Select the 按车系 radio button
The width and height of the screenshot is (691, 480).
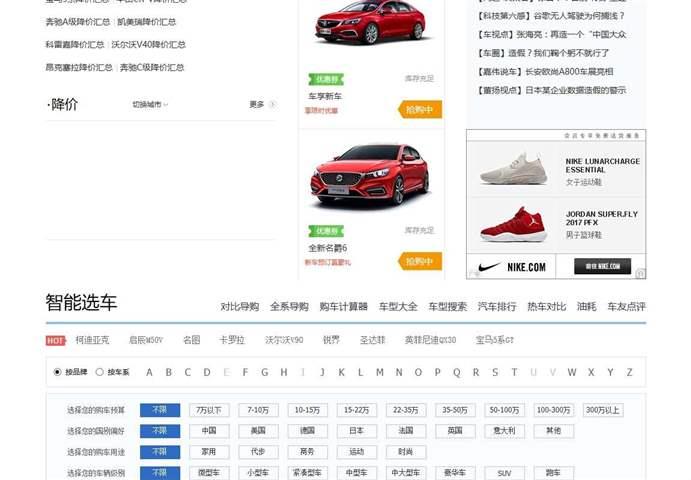pyautogui.click(x=99, y=372)
